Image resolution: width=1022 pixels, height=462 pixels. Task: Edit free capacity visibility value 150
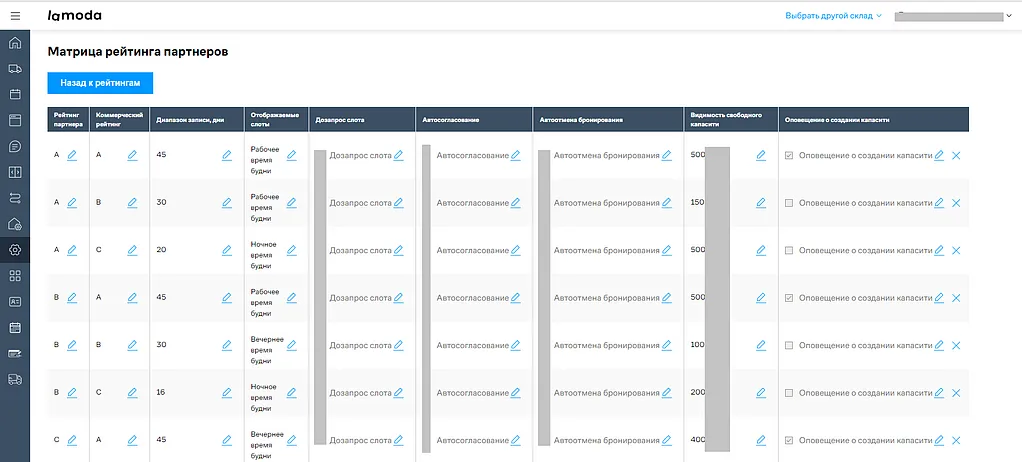point(761,203)
